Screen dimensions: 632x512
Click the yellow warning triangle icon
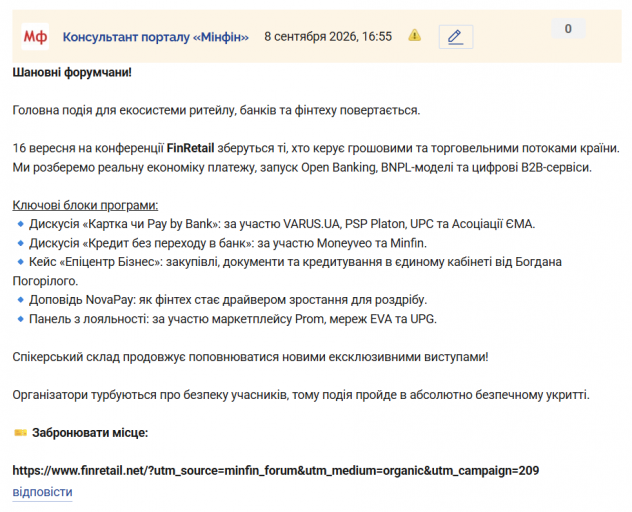[x=414, y=35]
